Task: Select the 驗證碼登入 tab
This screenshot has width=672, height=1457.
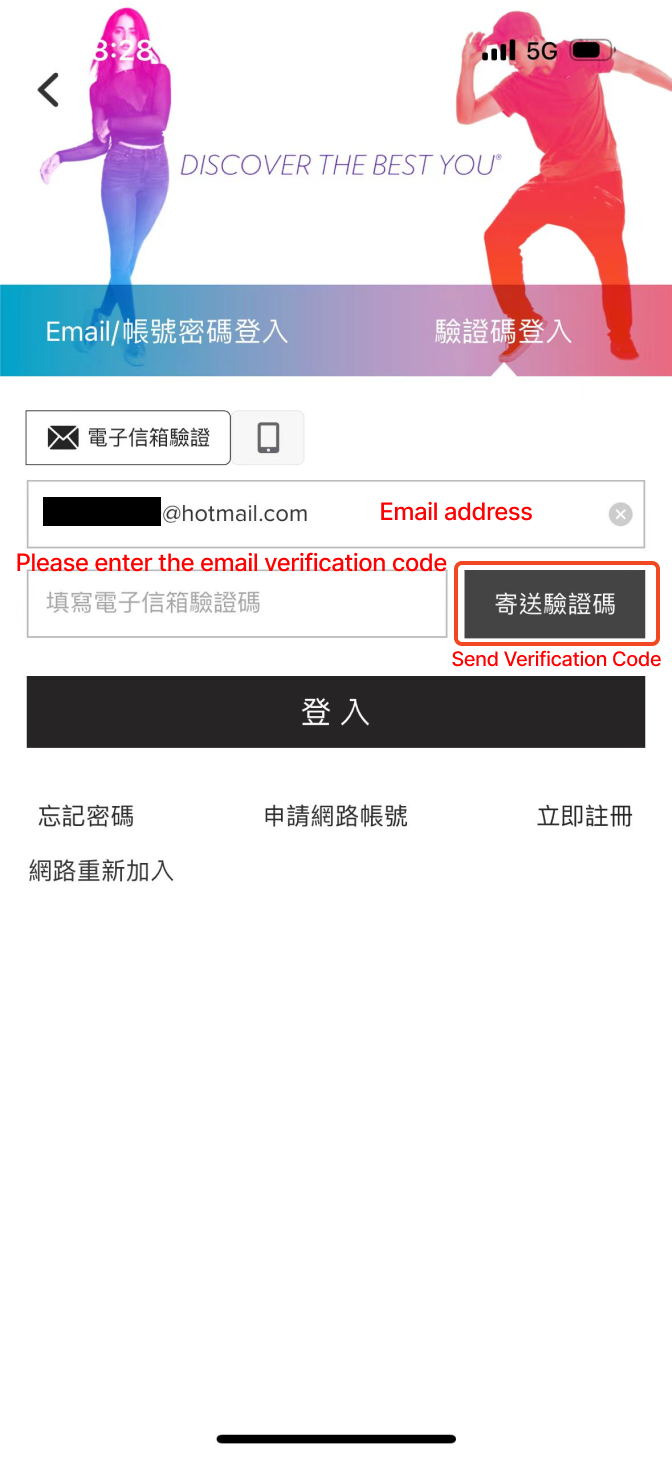Action: click(503, 332)
